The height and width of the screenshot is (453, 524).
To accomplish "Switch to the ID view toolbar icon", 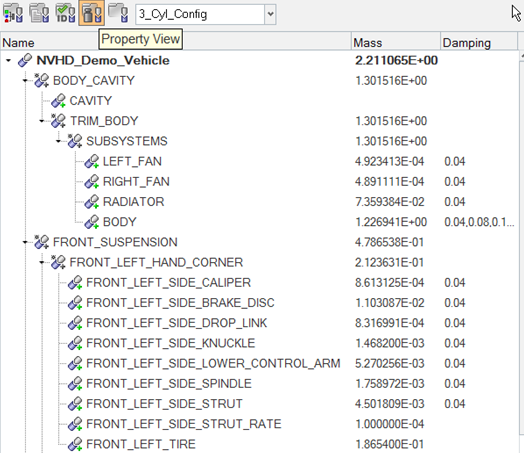I will tap(66, 13).
